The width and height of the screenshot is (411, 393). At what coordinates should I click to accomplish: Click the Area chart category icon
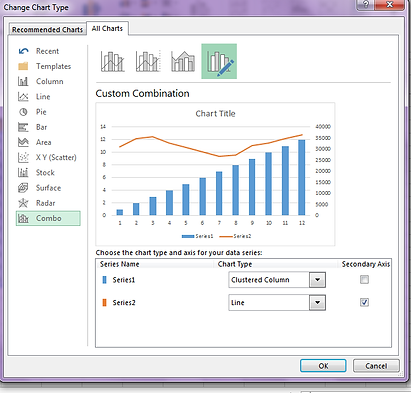click(23, 142)
